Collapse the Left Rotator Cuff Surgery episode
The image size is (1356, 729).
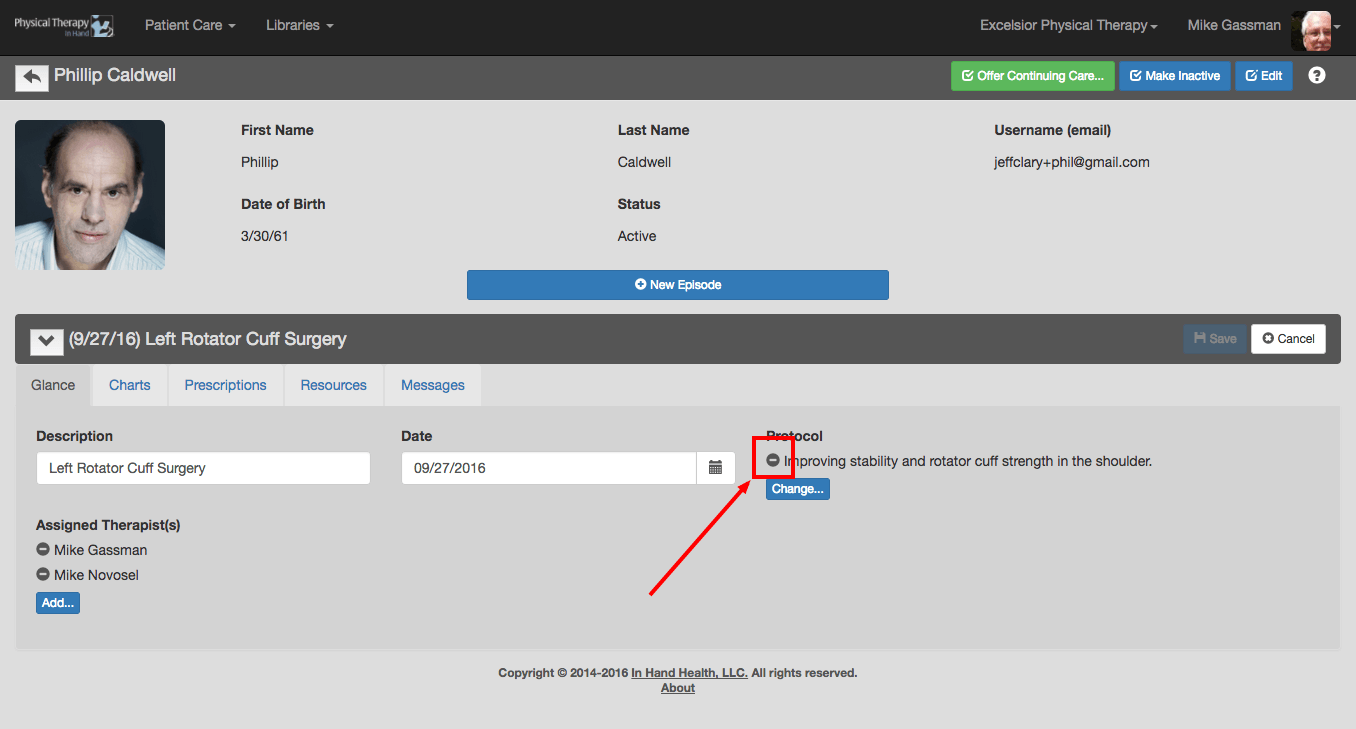pos(46,340)
